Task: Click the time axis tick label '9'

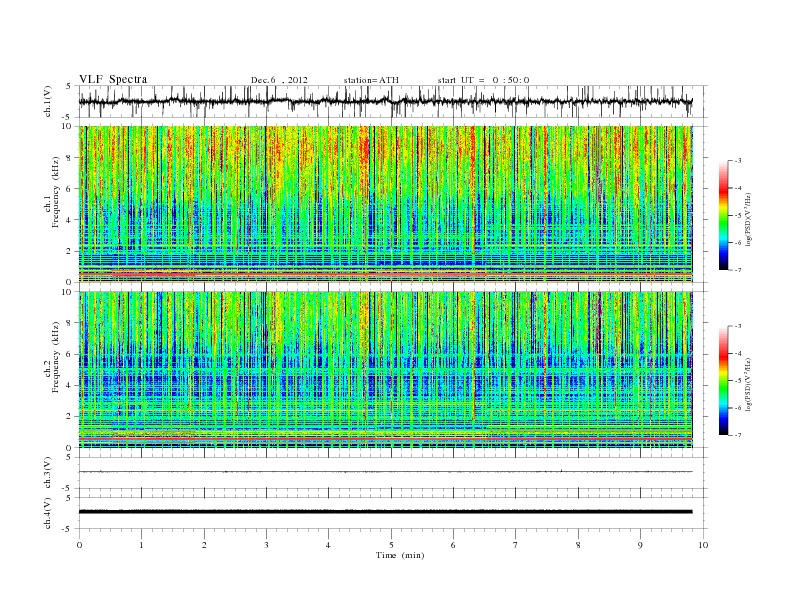Action: [x=640, y=545]
